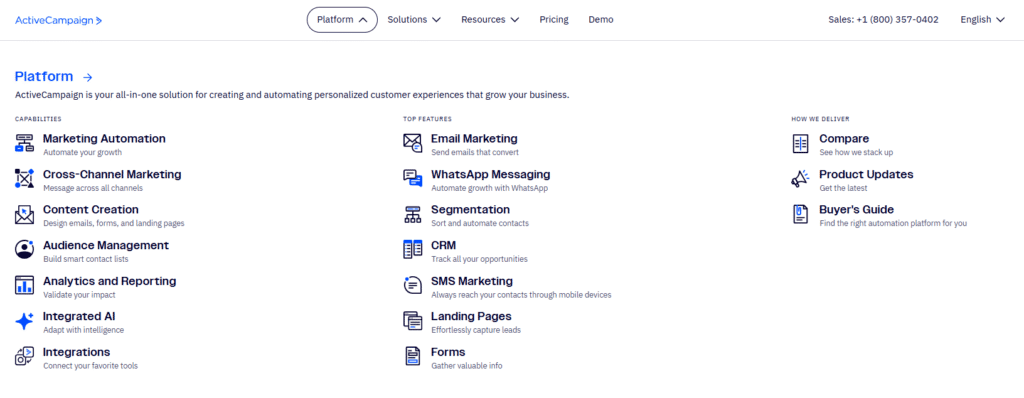Screen dimensions: 1024x398
Task: Click 'Adapt with intelligence' text
Action: pyautogui.click(x=84, y=330)
